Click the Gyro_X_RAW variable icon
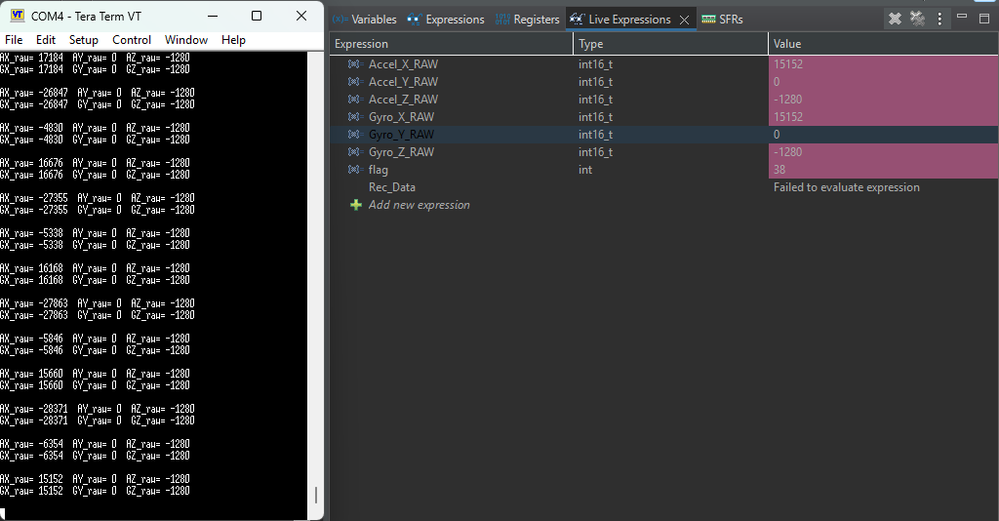The width and height of the screenshot is (999, 521). pos(354,117)
